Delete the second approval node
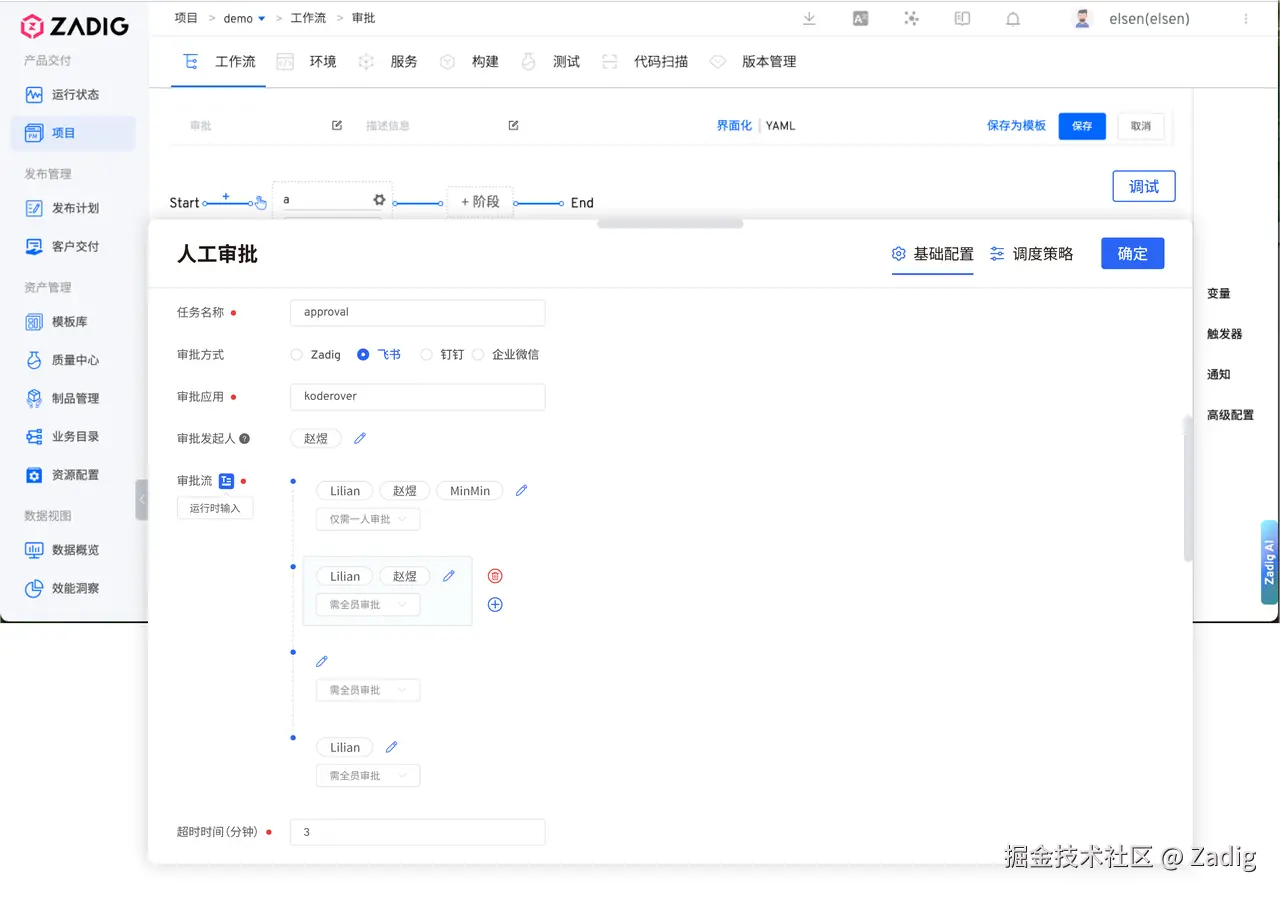 tap(495, 576)
